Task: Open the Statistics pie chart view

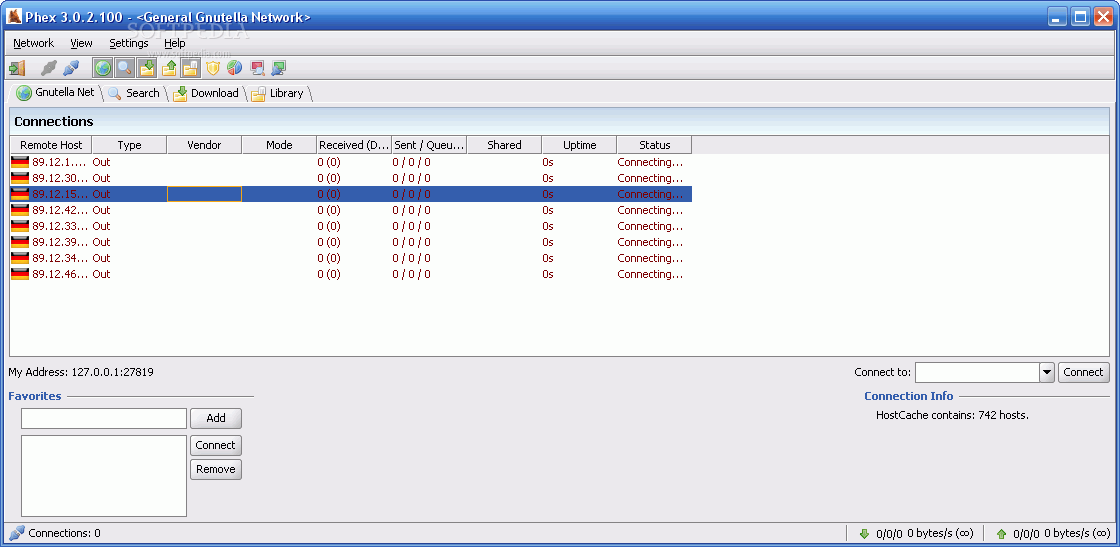Action: coord(234,69)
